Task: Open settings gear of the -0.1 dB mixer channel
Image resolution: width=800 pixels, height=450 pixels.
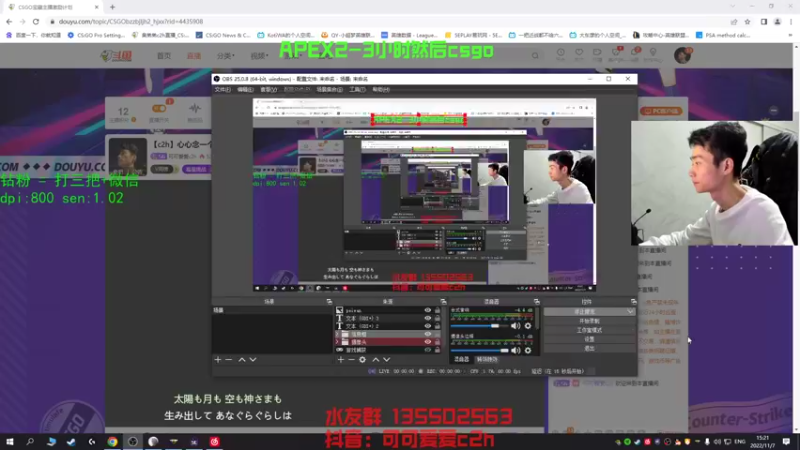Action: tap(528, 351)
